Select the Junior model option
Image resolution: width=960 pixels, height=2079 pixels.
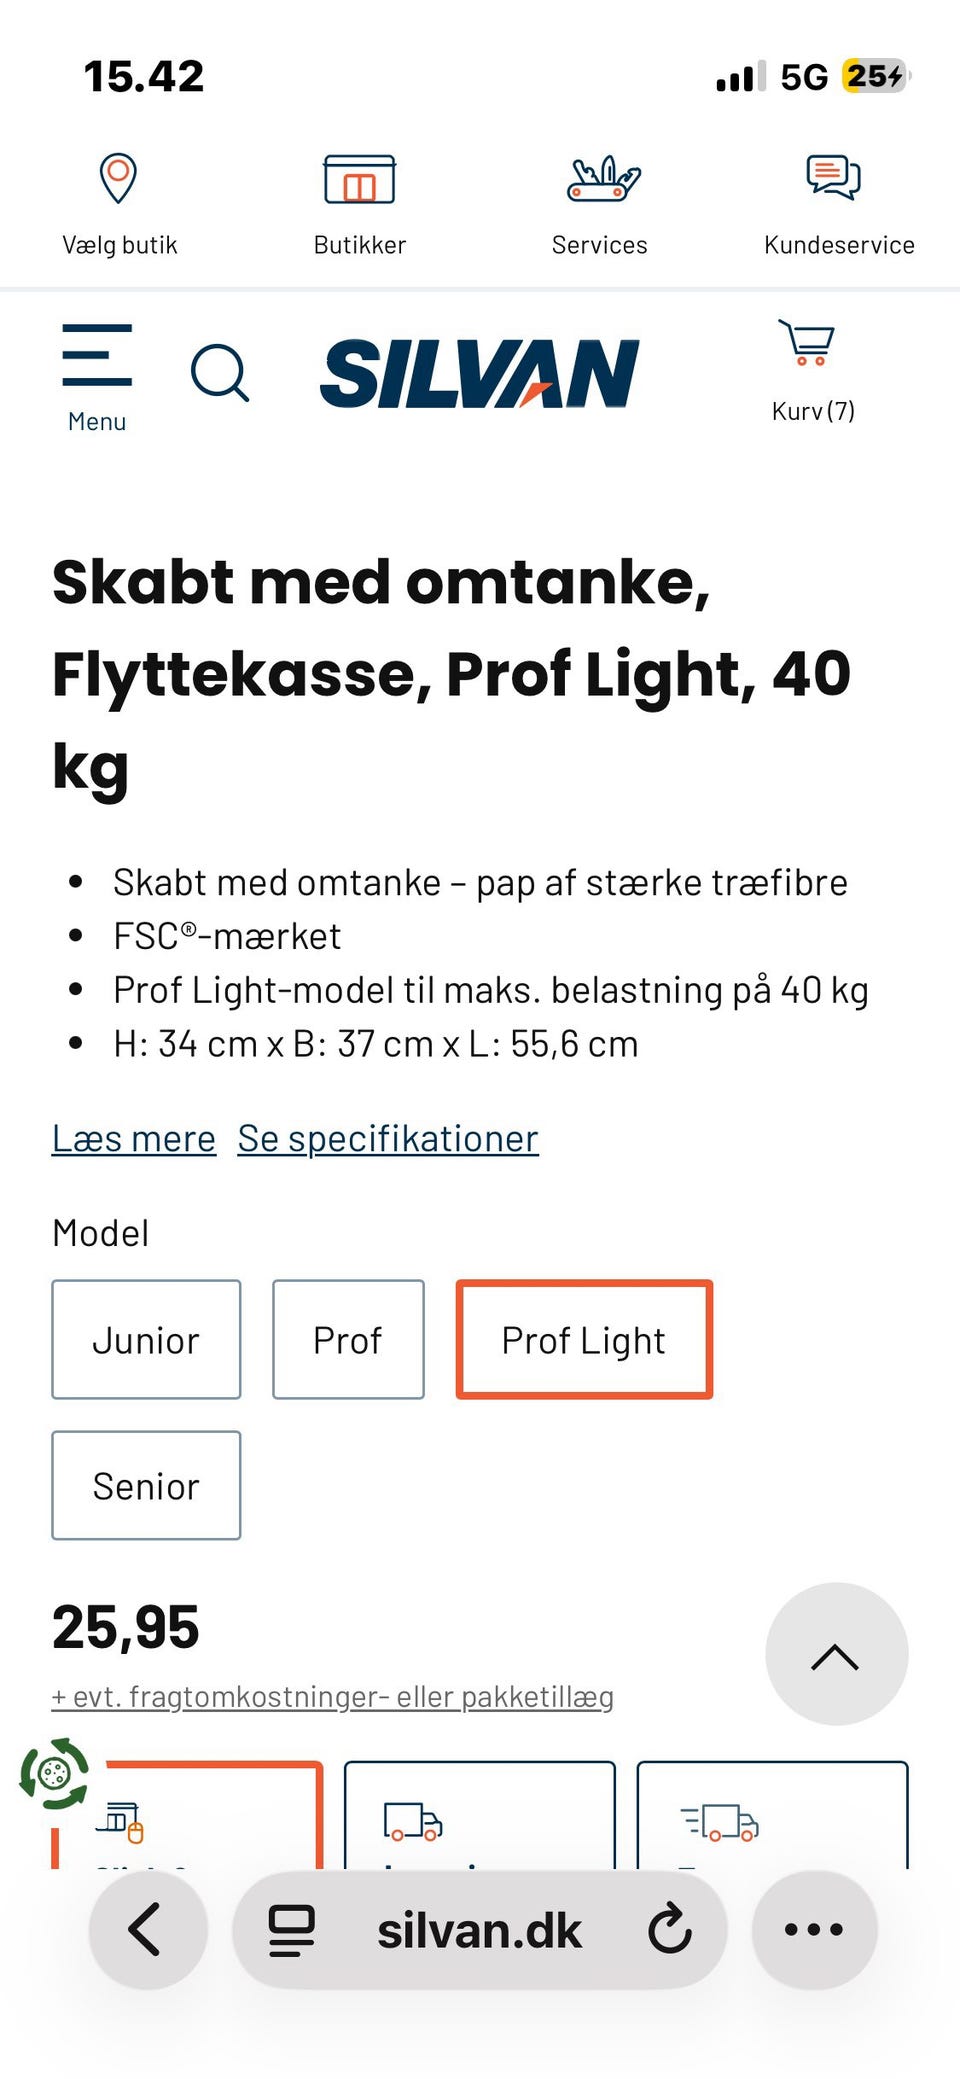click(146, 1339)
